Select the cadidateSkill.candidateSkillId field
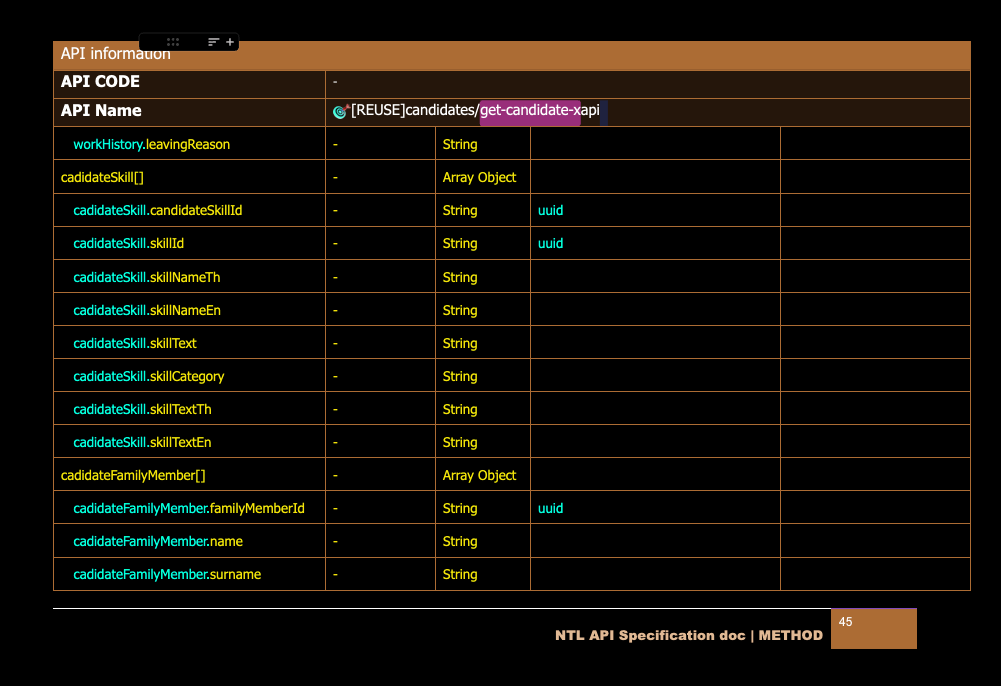 click(157, 211)
